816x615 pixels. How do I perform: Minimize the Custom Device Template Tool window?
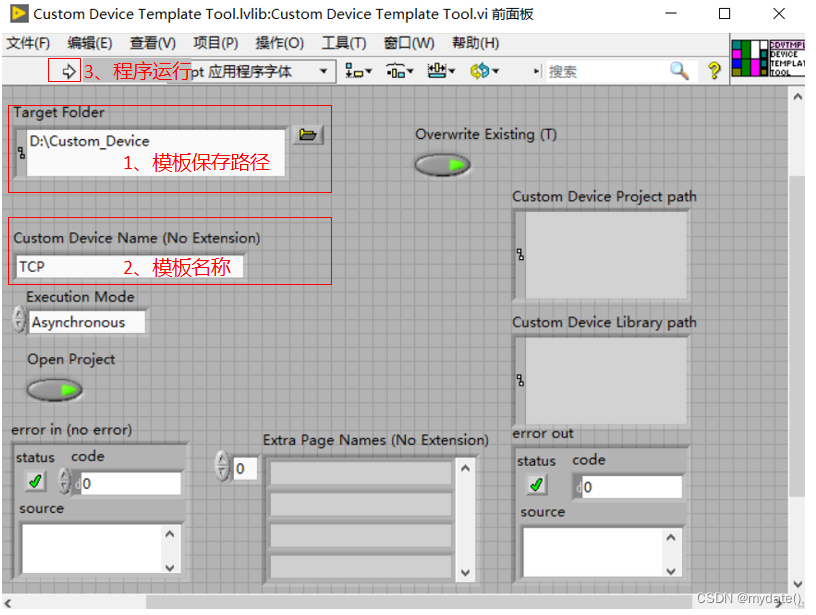tap(671, 13)
